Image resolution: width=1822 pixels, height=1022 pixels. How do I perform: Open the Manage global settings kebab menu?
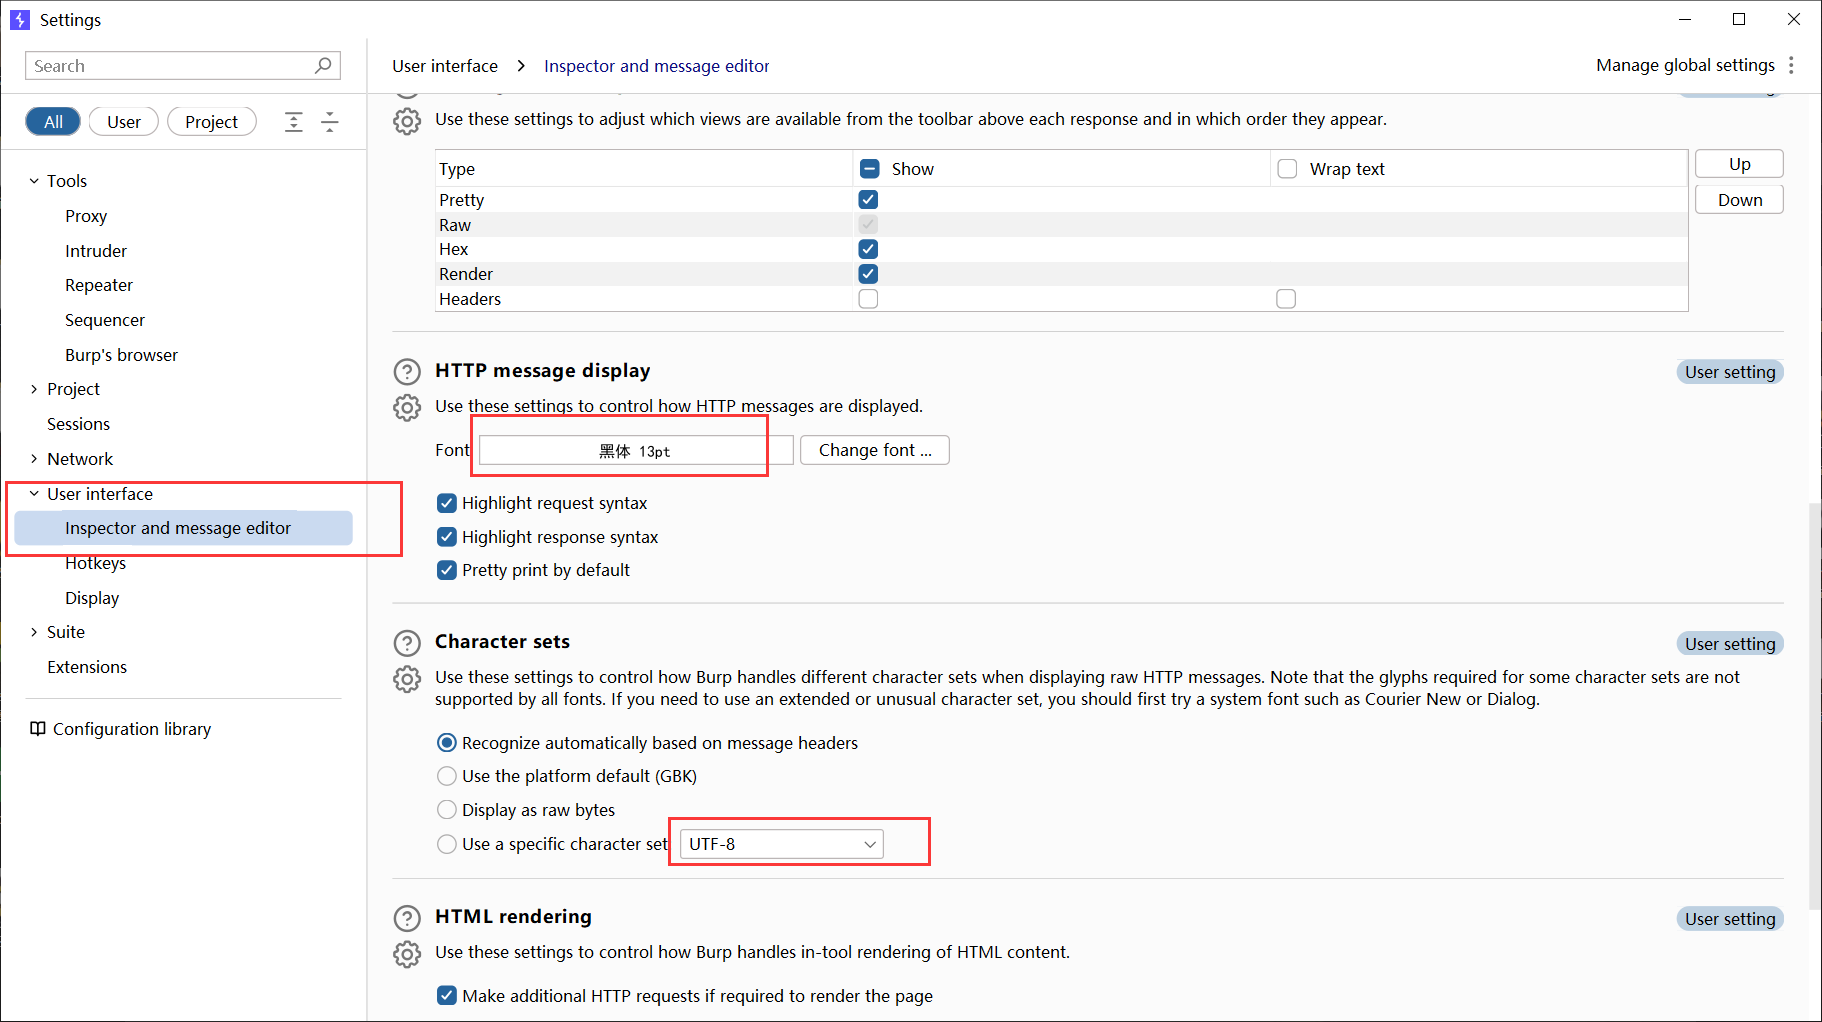tap(1791, 65)
